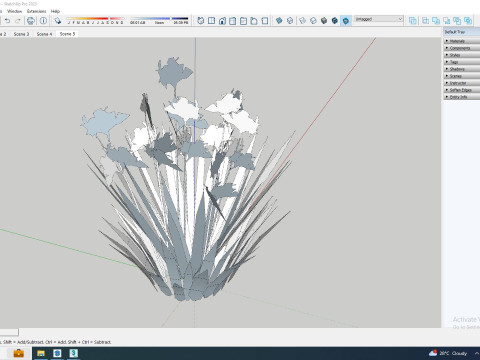
Task: Switch to Left view icon
Action: tap(254, 21)
